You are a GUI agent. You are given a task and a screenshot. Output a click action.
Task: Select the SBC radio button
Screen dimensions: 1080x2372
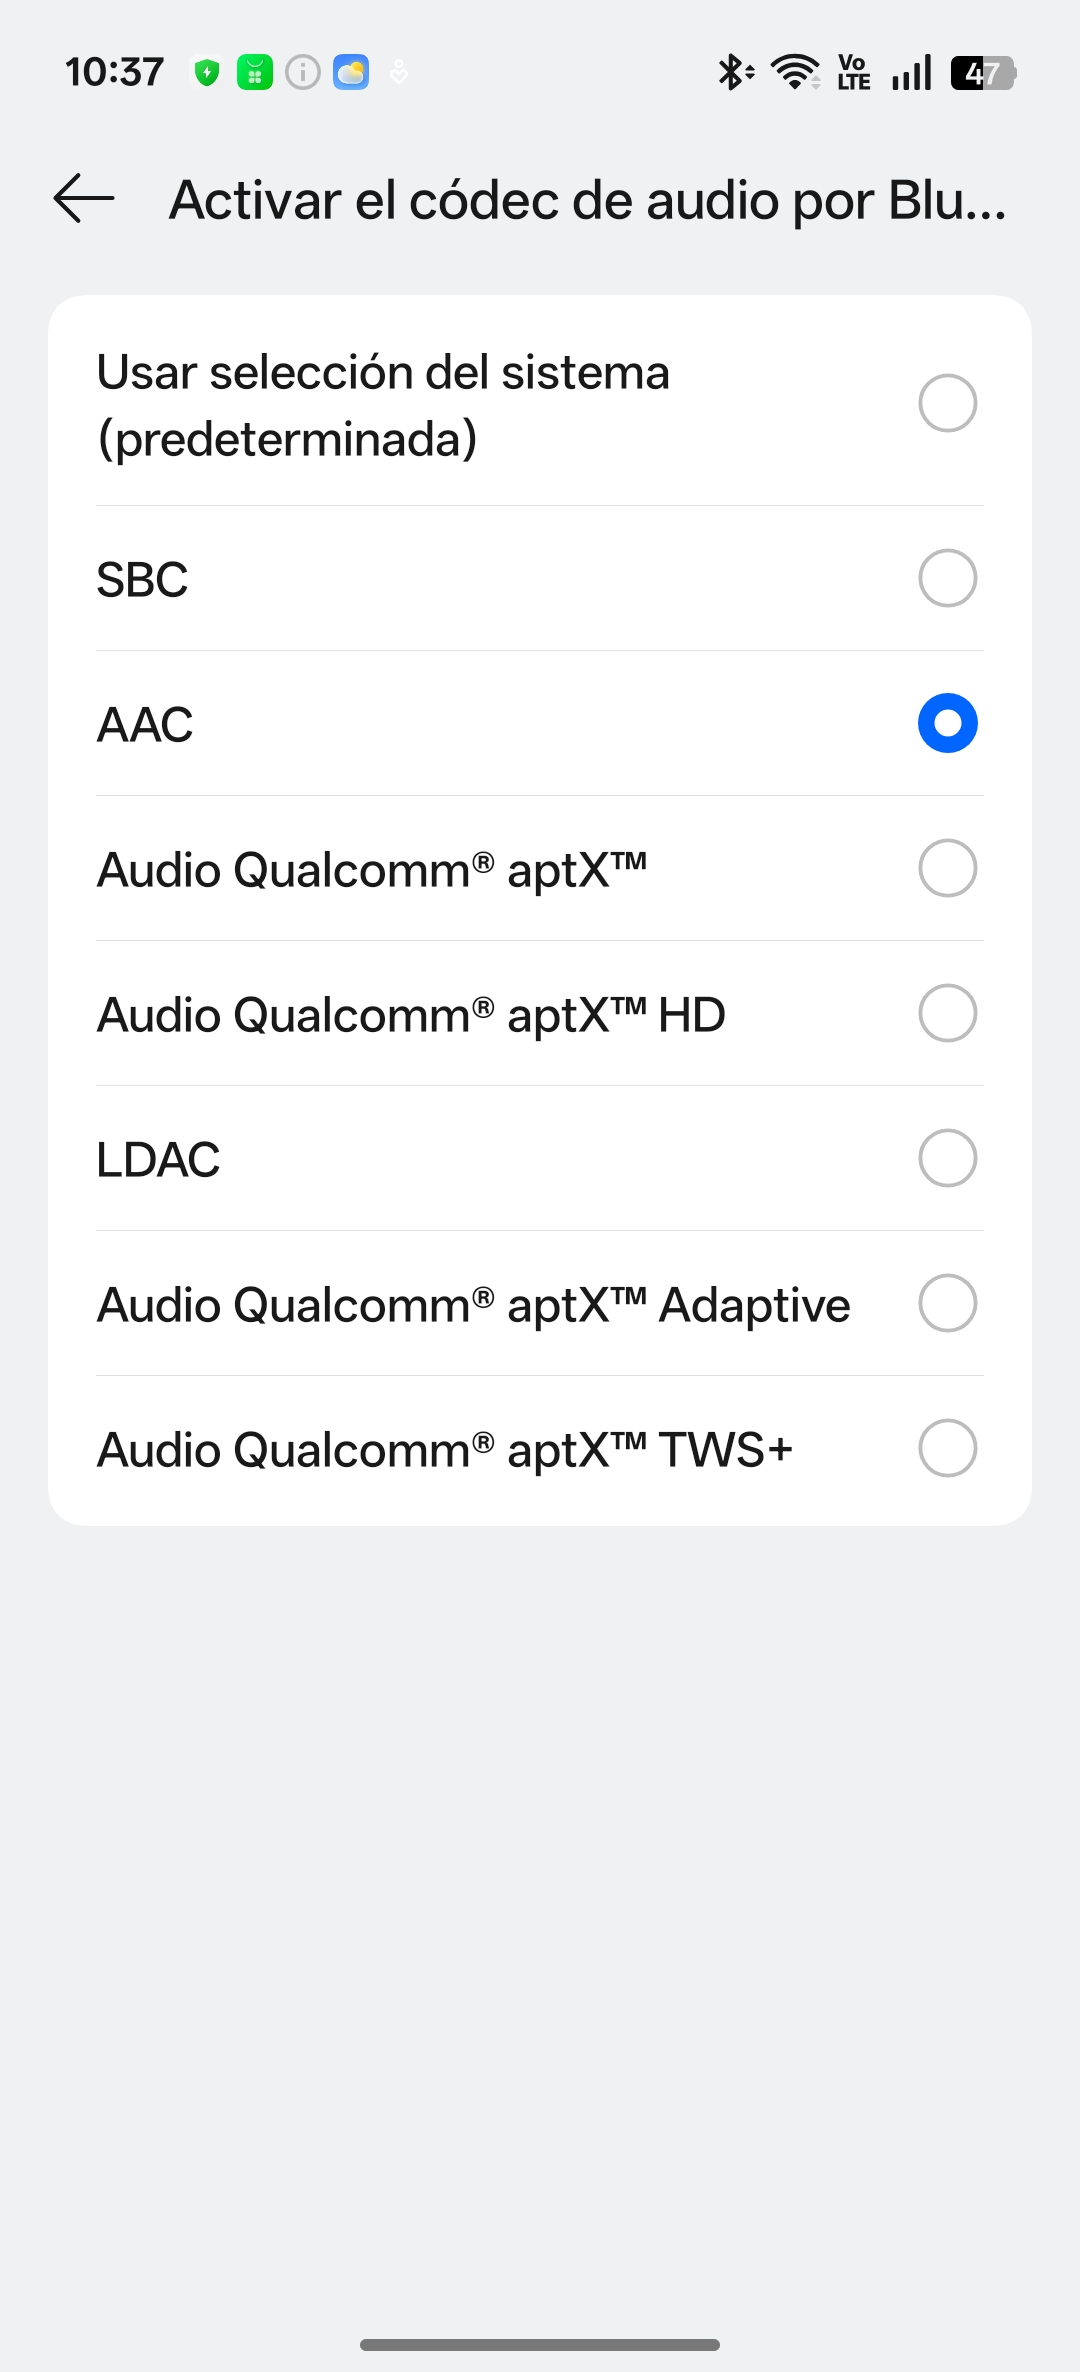coord(947,578)
